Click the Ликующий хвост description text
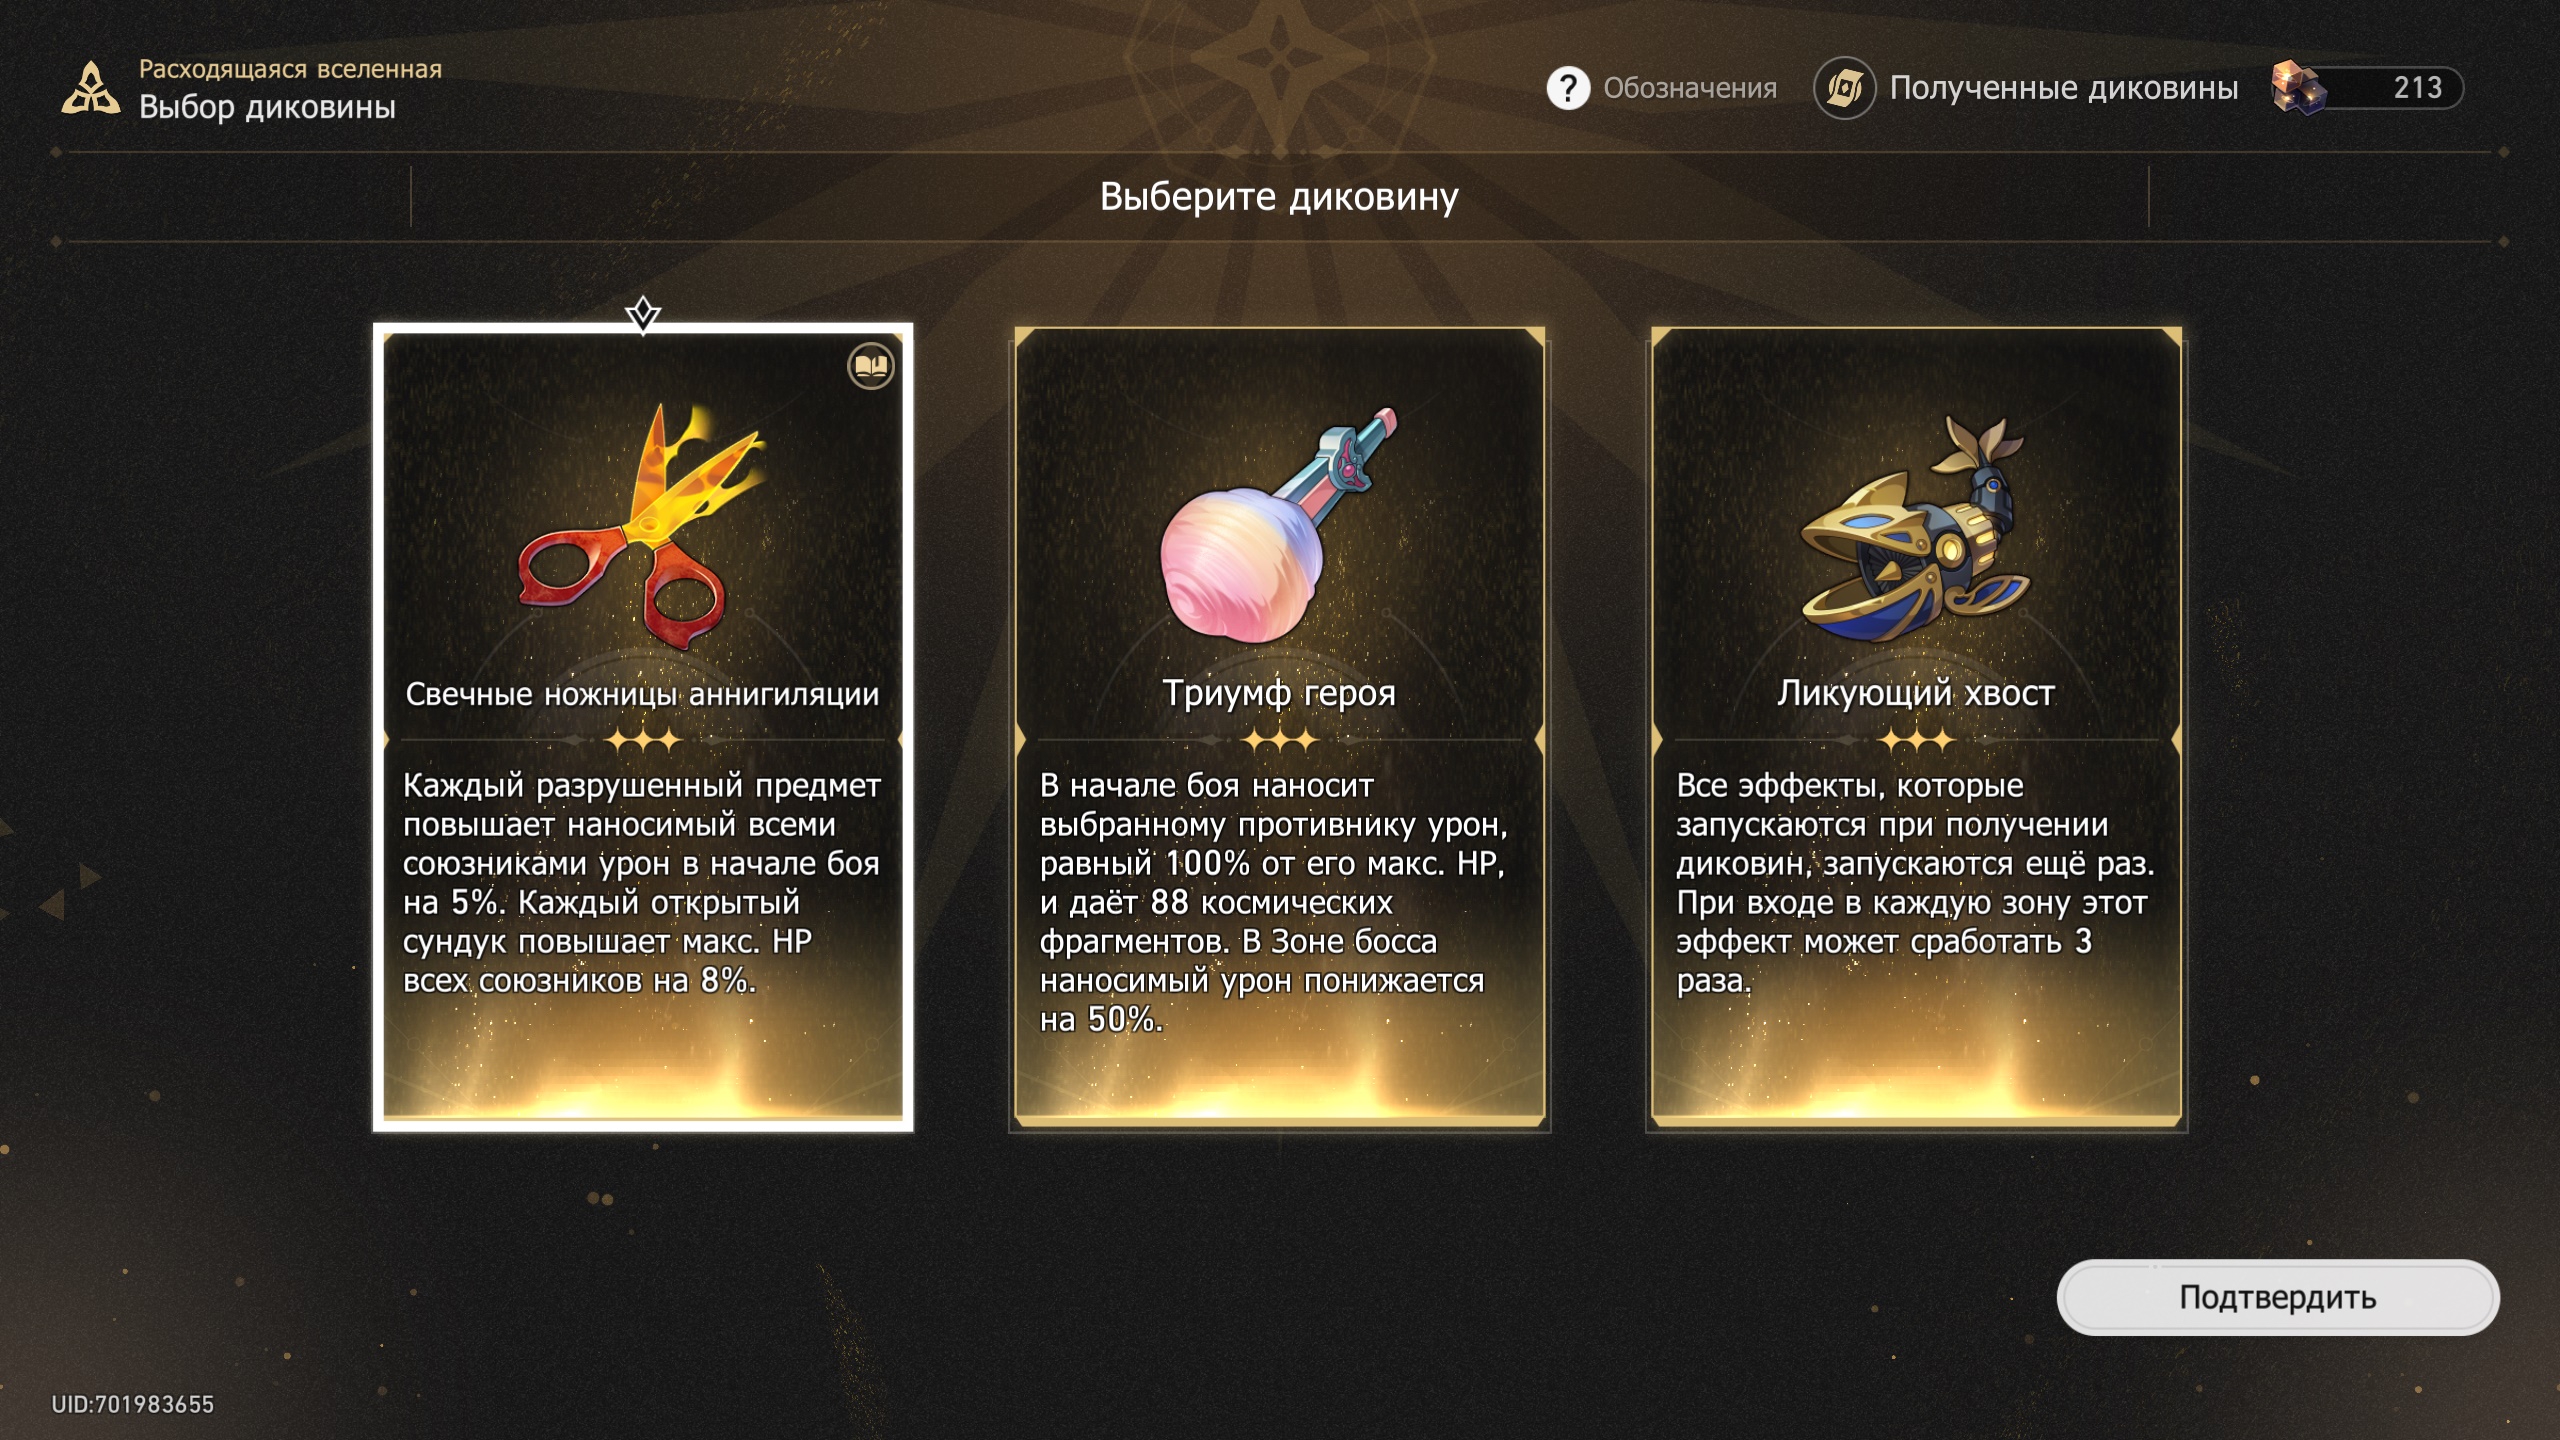 1914,883
